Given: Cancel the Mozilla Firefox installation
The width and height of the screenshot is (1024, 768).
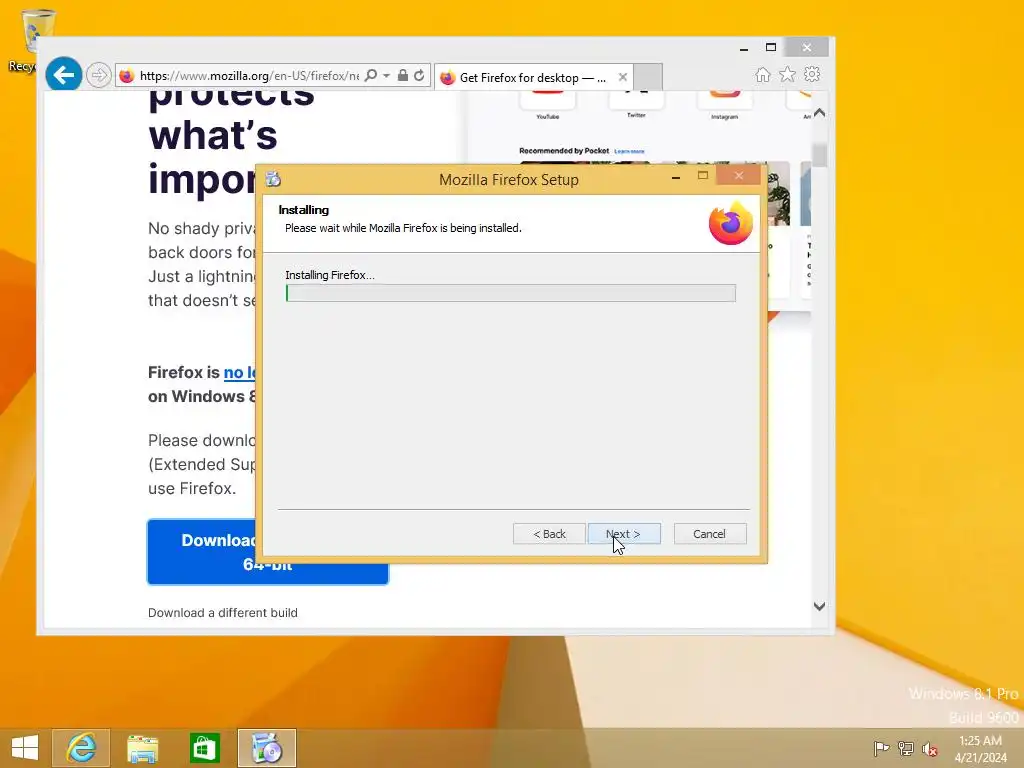Looking at the screenshot, I should (x=710, y=534).
